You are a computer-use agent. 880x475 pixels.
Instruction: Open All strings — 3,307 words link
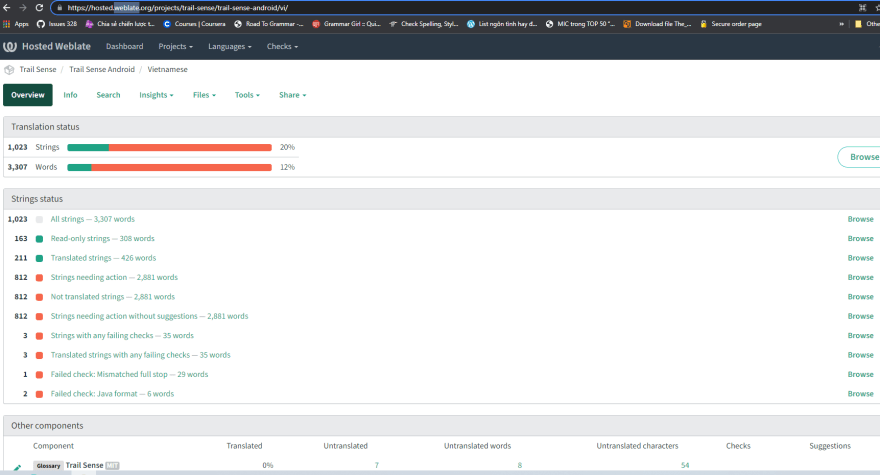pos(93,220)
